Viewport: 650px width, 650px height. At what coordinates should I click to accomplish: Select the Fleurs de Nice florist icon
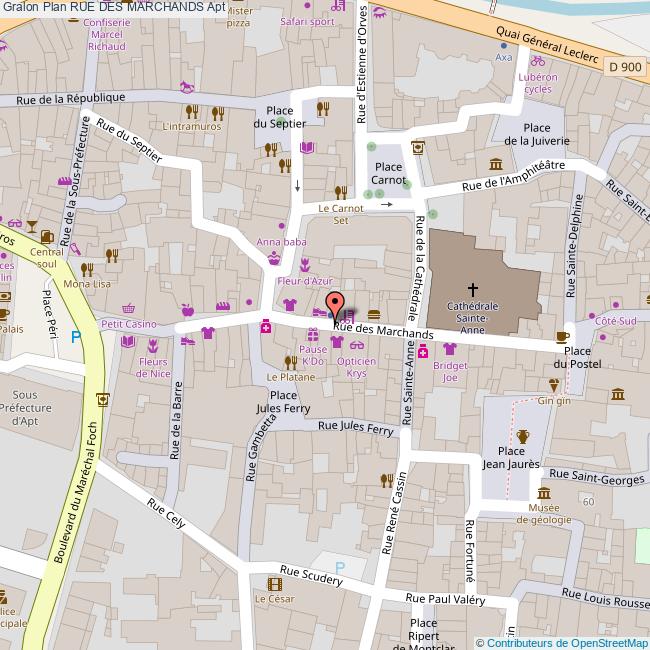155,342
